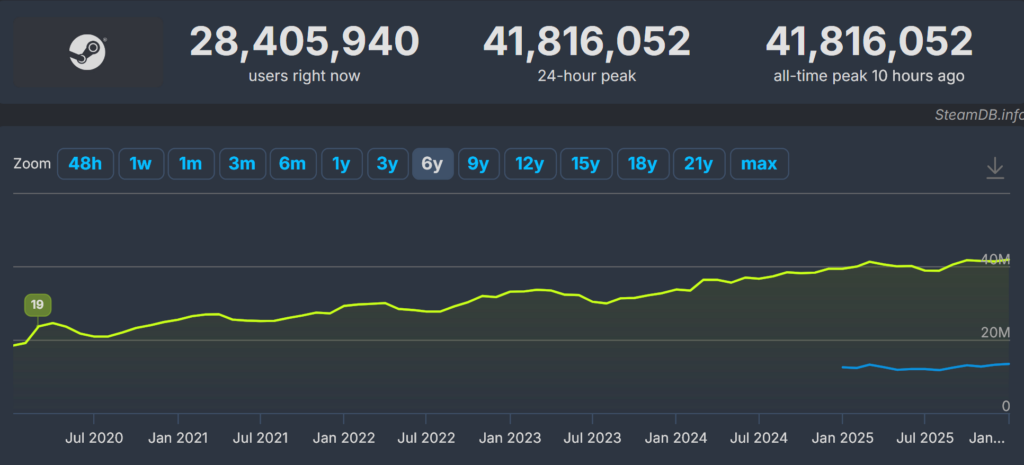
Task: Set zoom range to 12y
Action: (x=530, y=164)
